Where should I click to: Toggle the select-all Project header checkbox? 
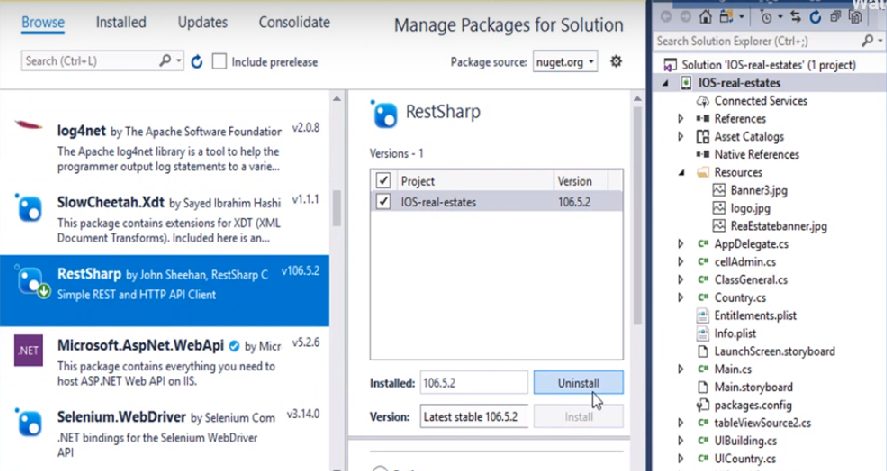pos(383,180)
